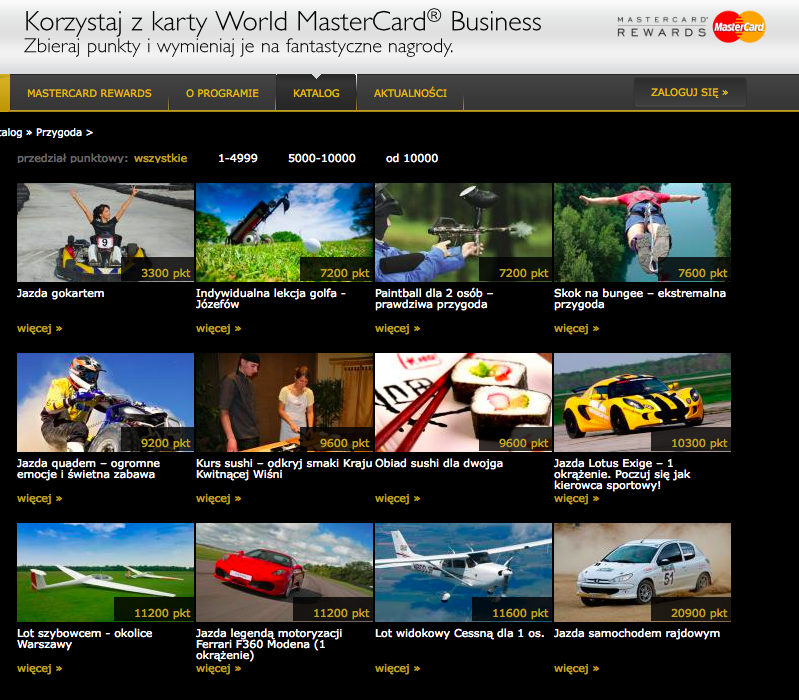The image size is (799, 700).
Task: Filter by 5000-10000 points range
Action: click(x=322, y=158)
